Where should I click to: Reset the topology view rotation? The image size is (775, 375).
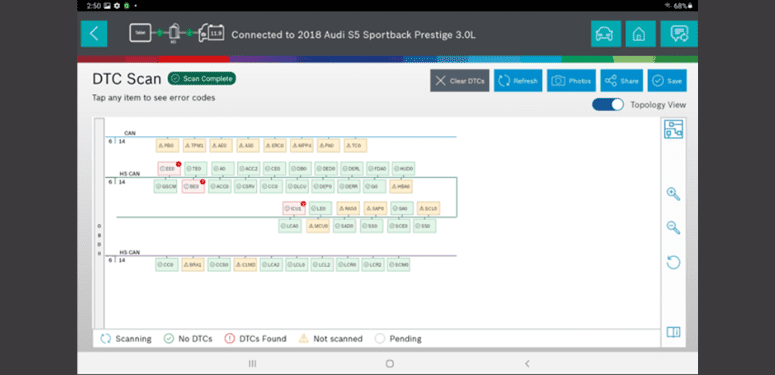pos(673,262)
